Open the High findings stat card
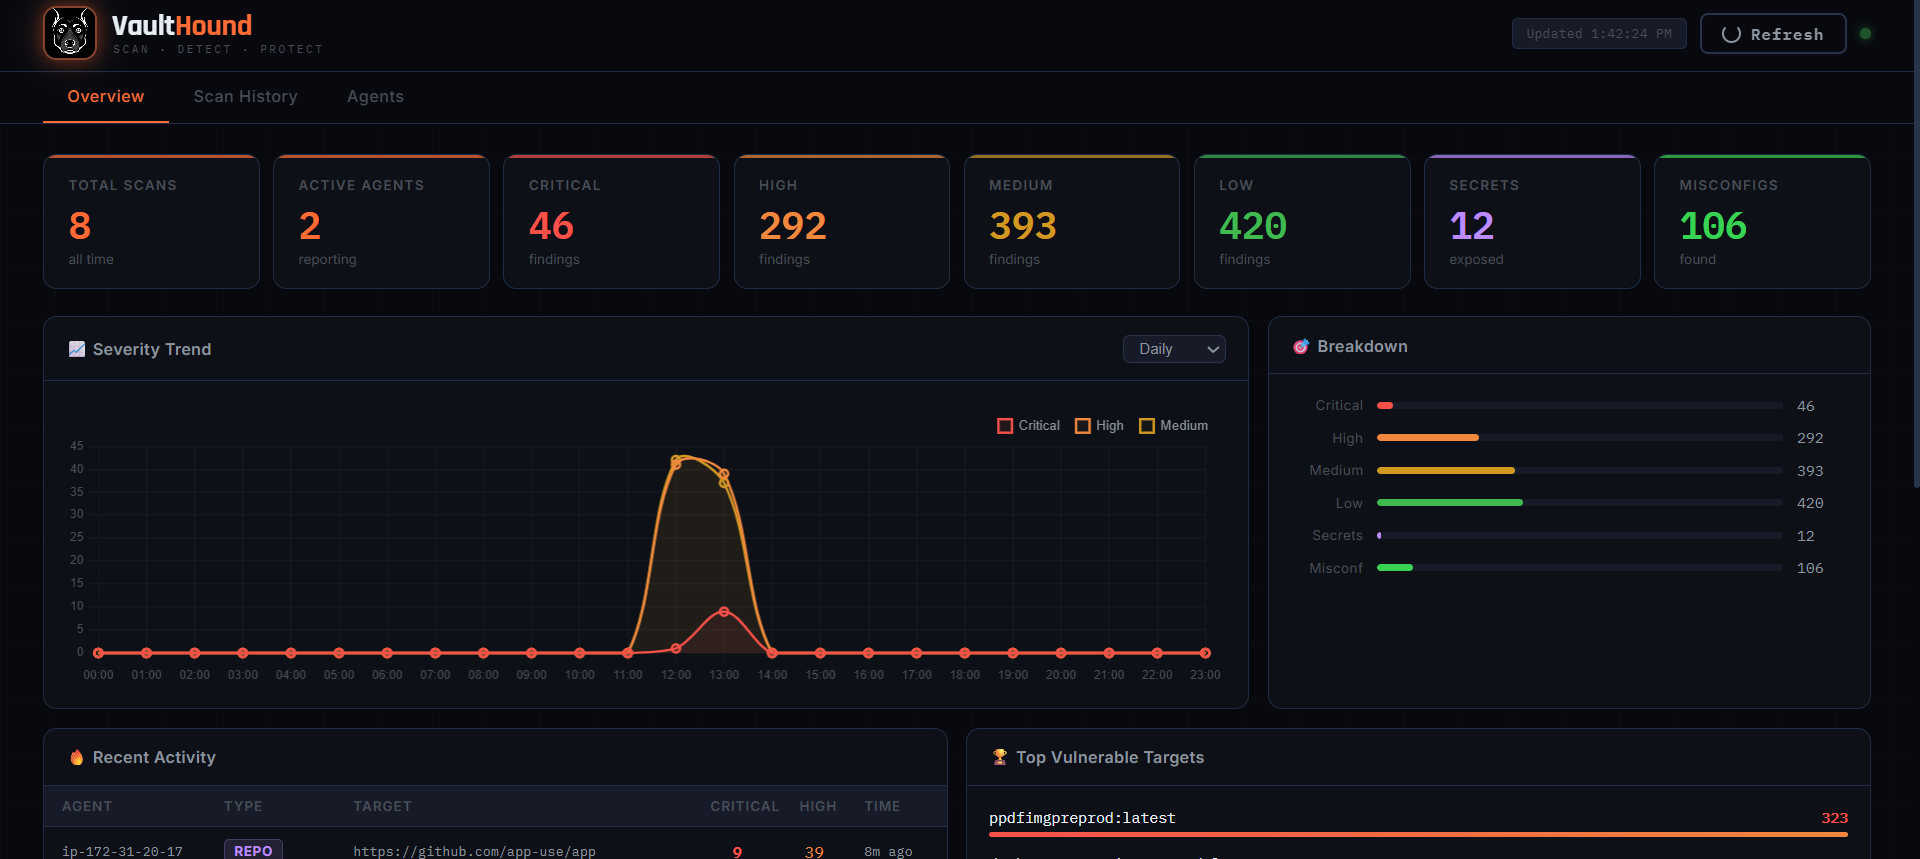The height and width of the screenshot is (859, 1920). point(842,222)
